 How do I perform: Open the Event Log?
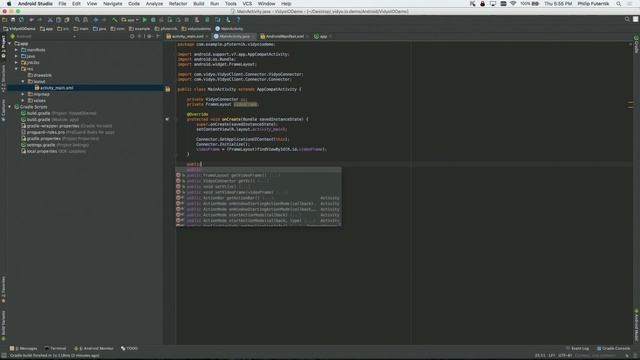pos(578,349)
